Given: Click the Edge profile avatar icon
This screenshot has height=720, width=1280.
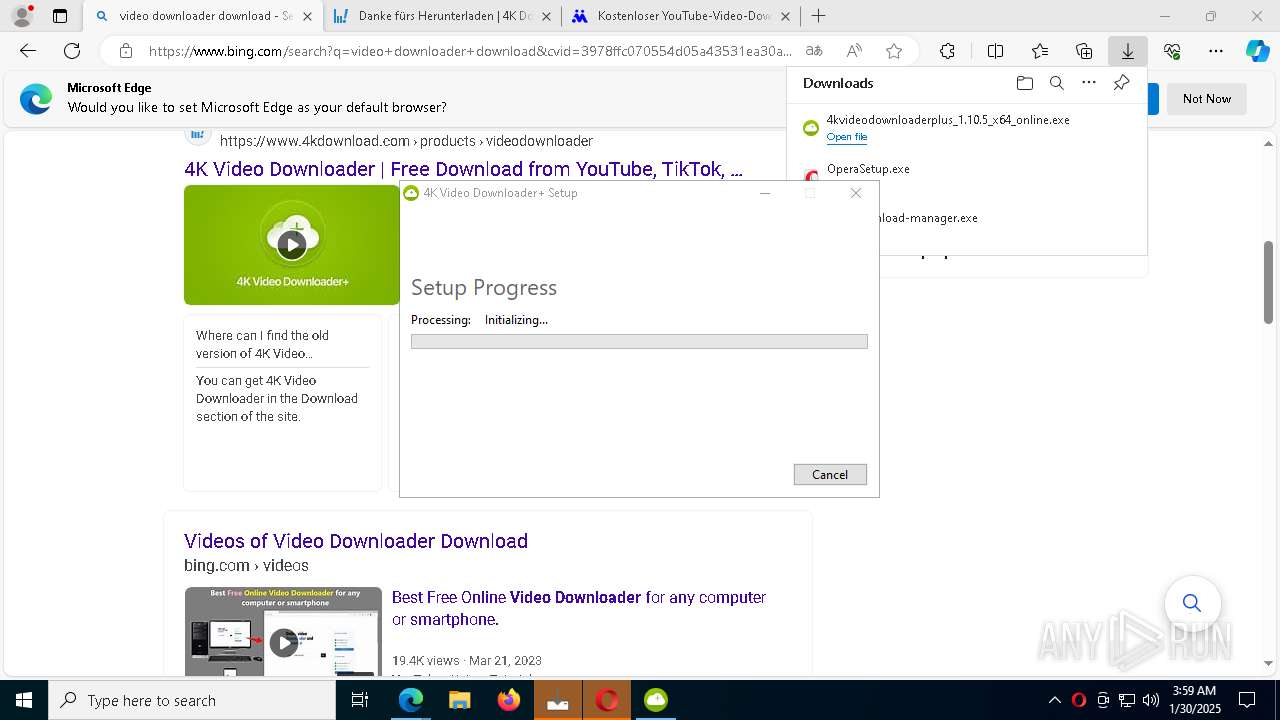Looking at the screenshot, I should coord(22,16).
